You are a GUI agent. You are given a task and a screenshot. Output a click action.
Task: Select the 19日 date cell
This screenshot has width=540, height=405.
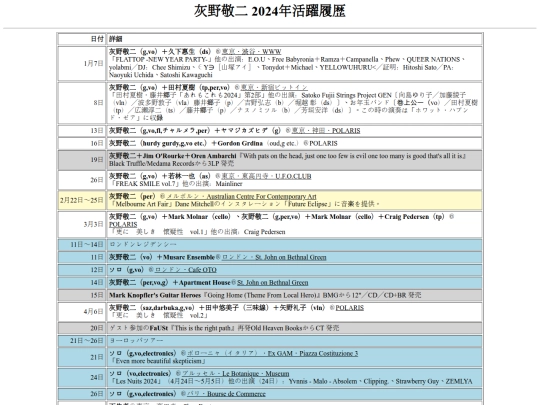tap(82, 160)
